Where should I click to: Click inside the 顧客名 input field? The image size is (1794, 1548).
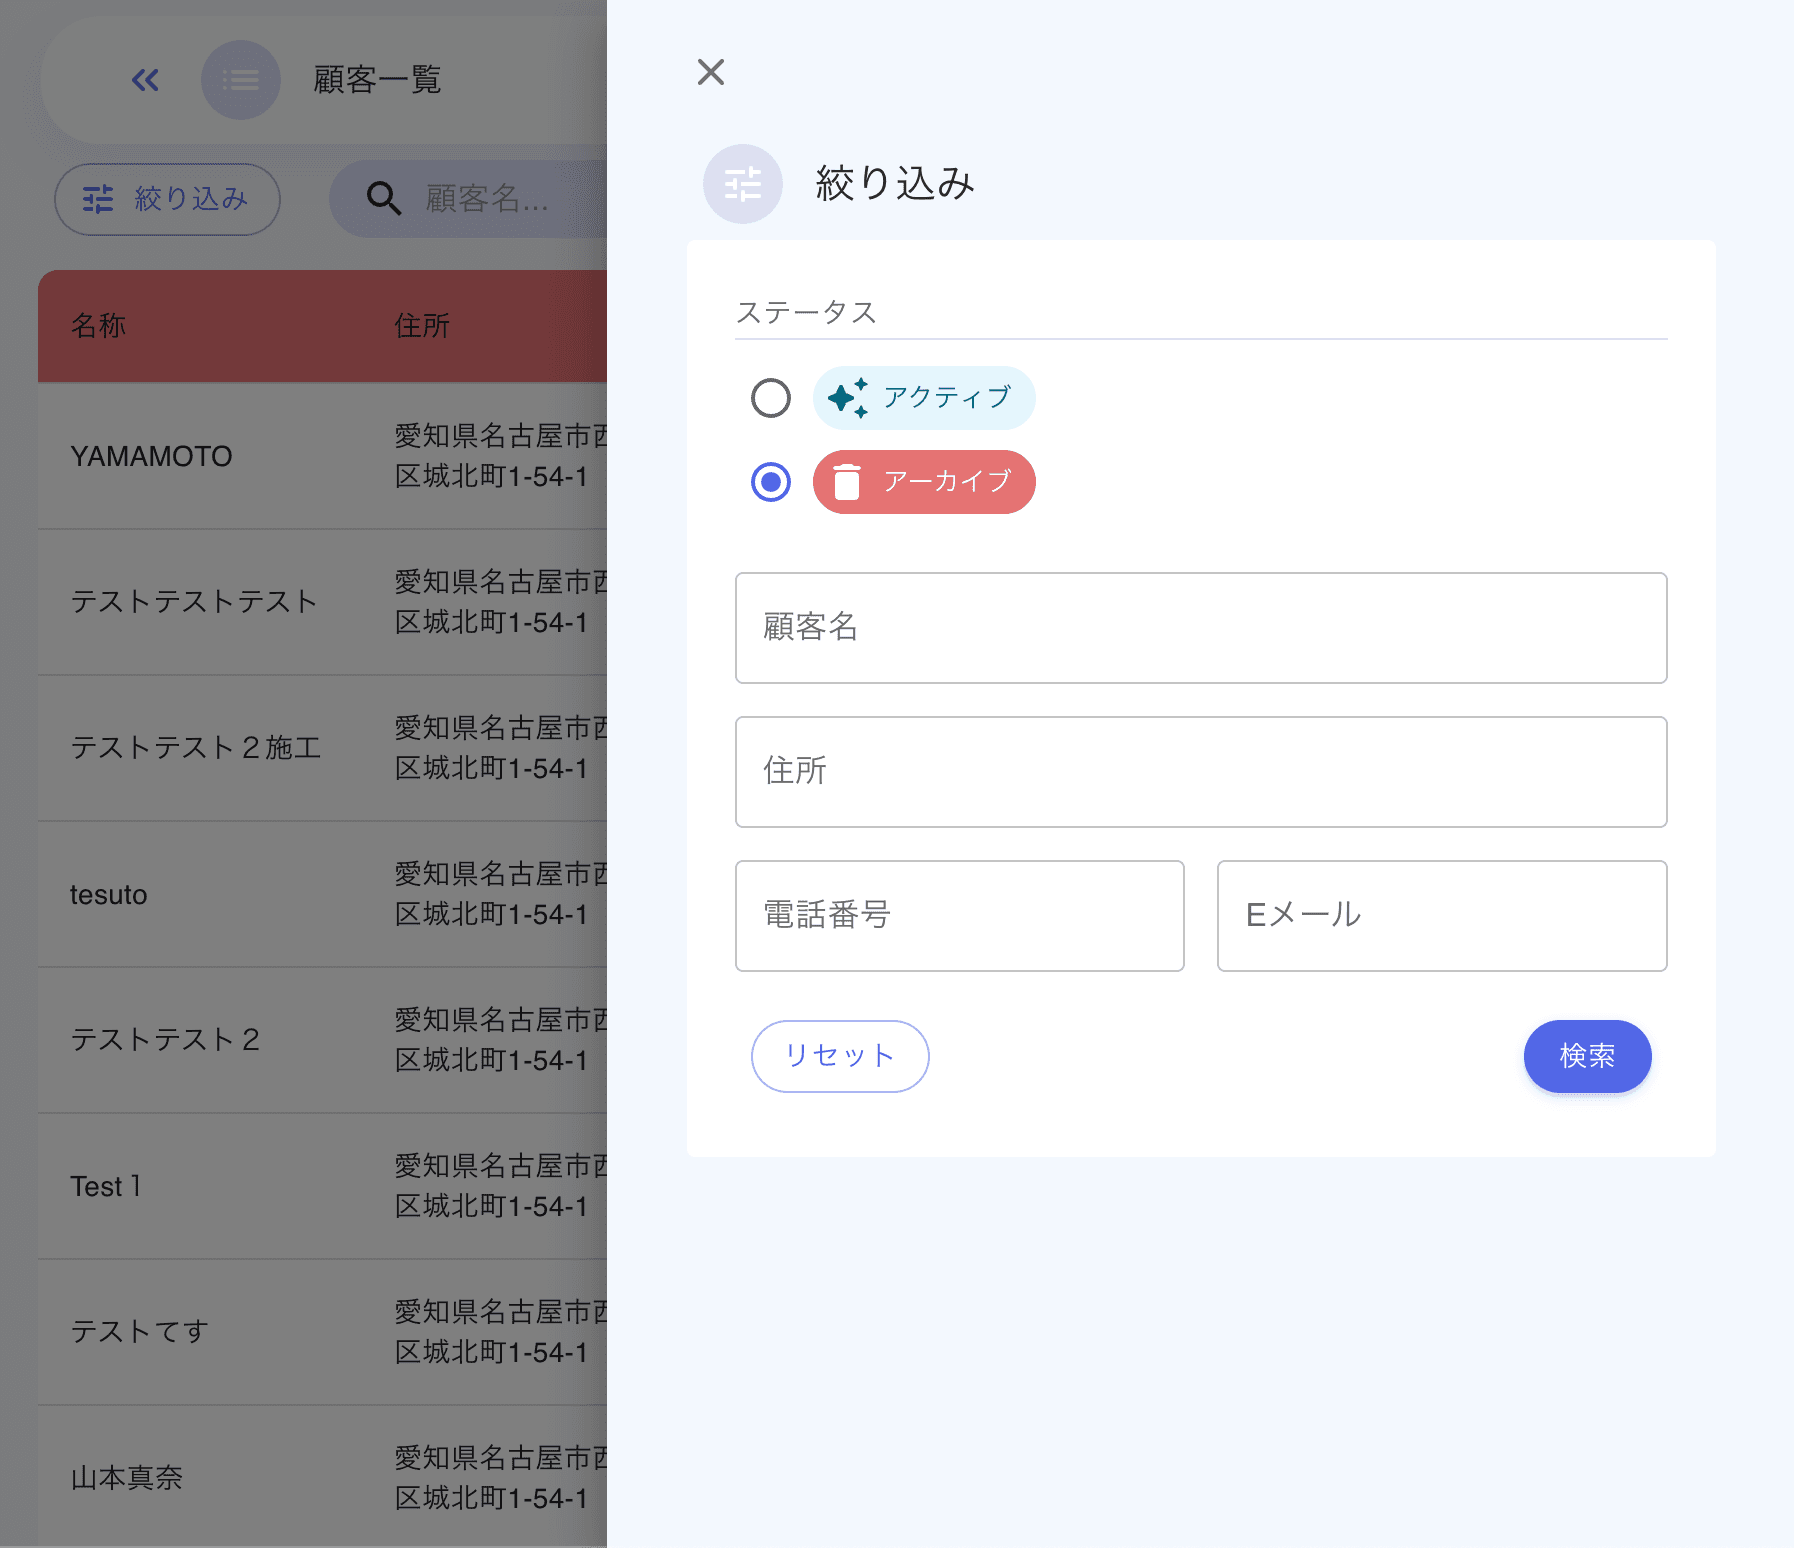click(x=1200, y=628)
